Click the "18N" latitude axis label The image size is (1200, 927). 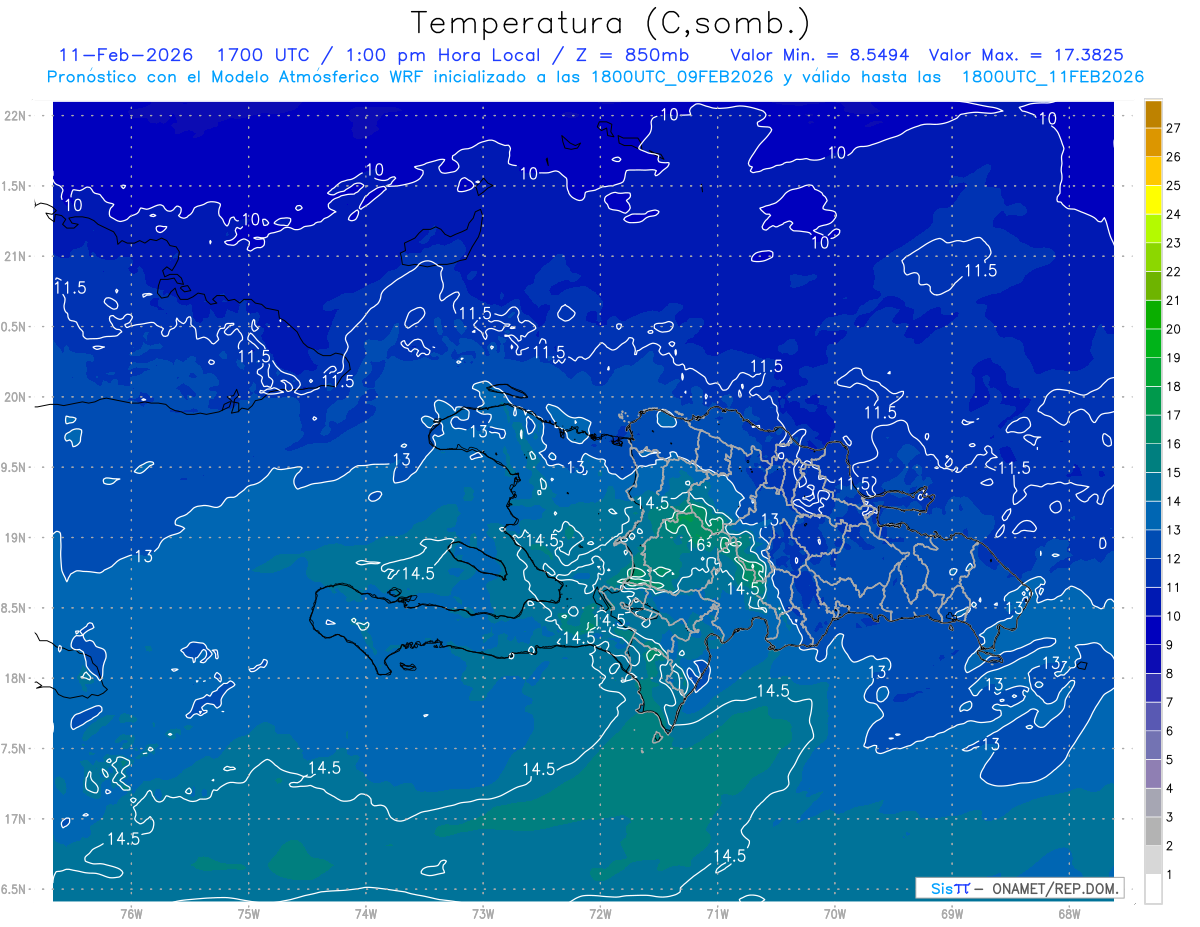pos(16,678)
